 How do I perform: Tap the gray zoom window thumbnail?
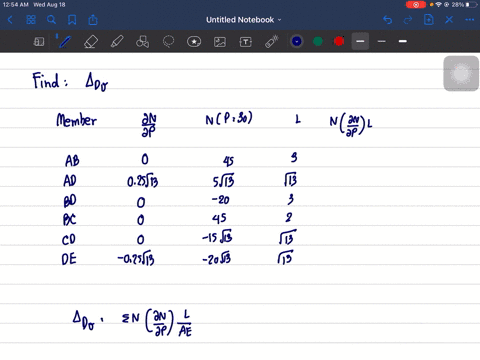click(461, 74)
